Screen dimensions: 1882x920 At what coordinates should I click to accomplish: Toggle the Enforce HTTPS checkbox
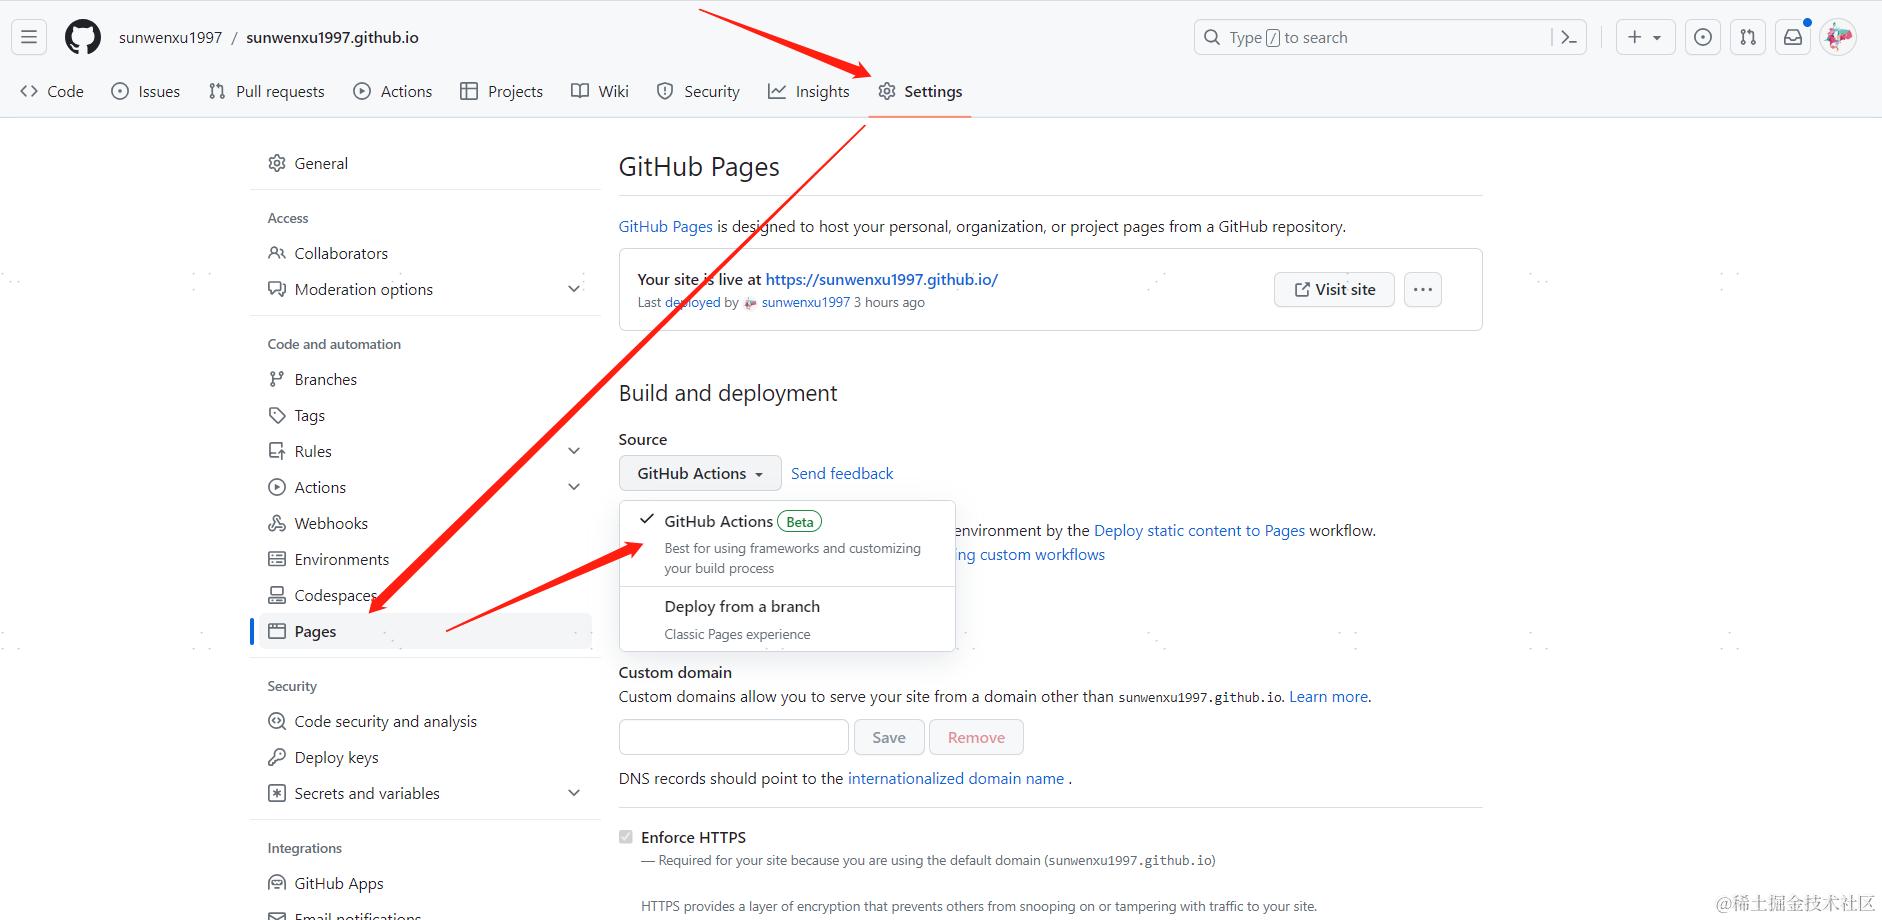(x=626, y=837)
